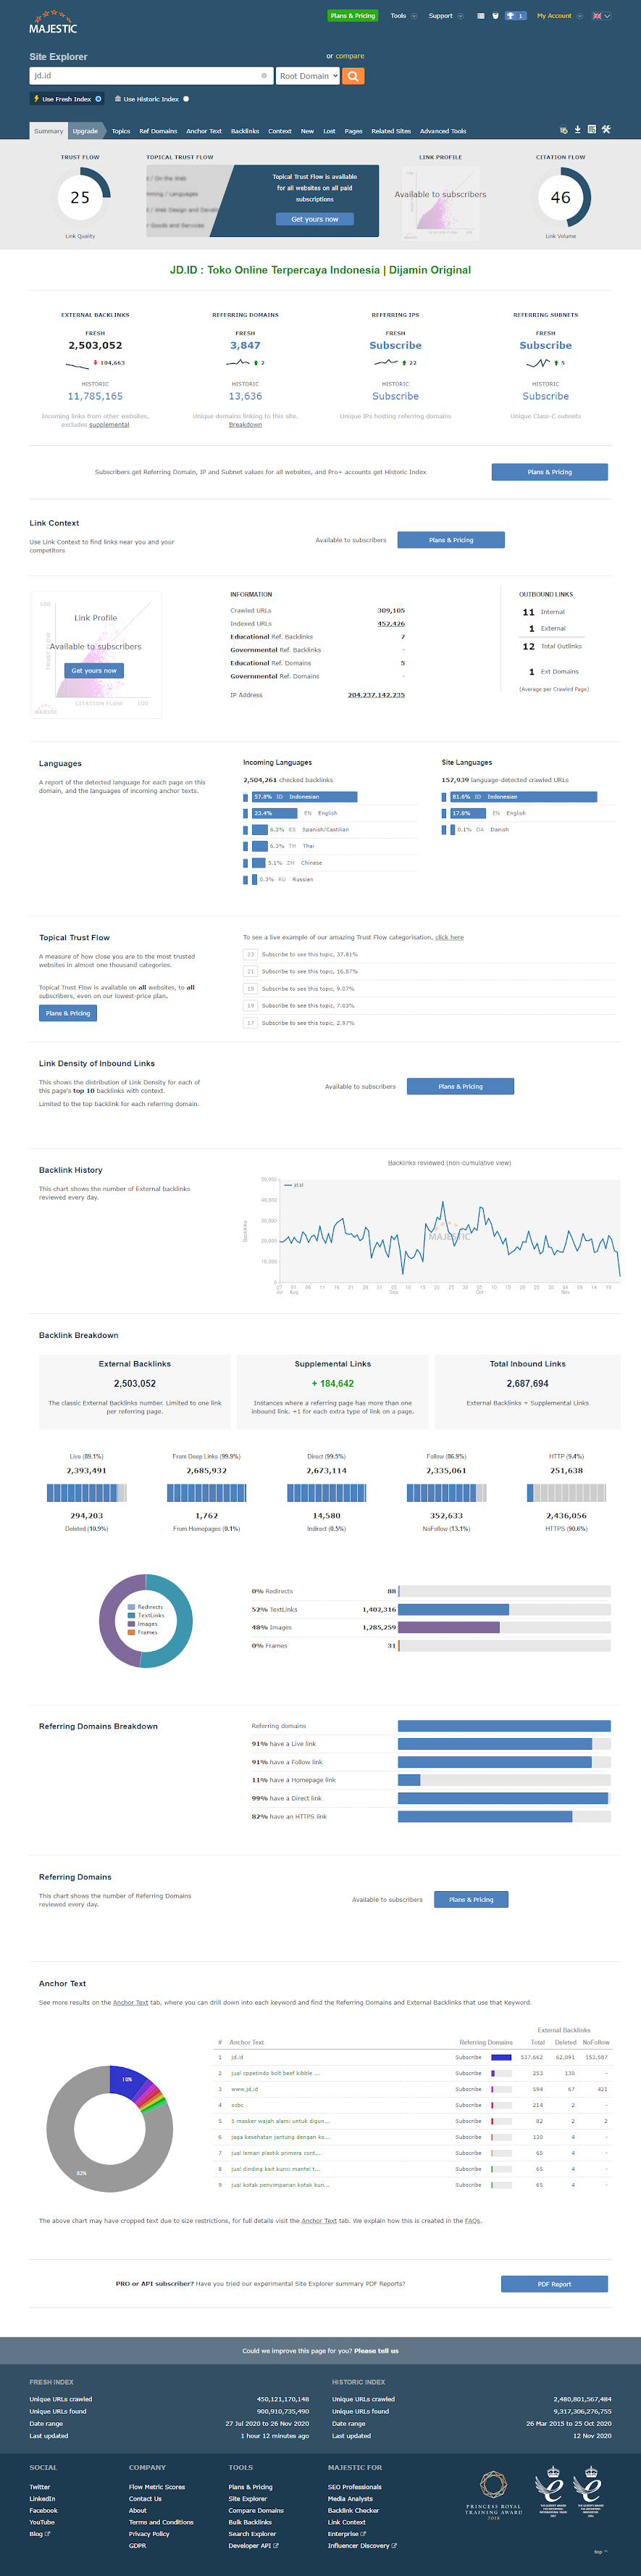The image size is (641, 2576).
Task: Click the supplemental link under External Backlinks
Action: tap(109, 425)
